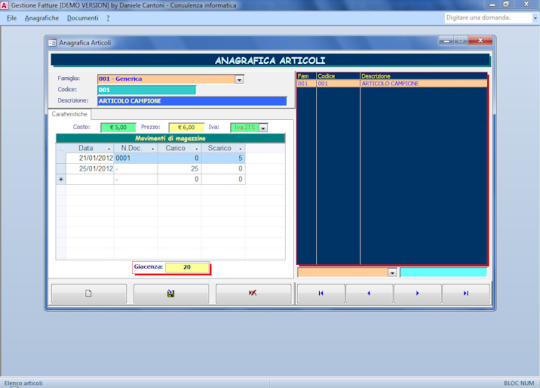This screenshot has width=540, height=388.
Task: Select the new-record asterisk row selector
Action: pos(61,179)
